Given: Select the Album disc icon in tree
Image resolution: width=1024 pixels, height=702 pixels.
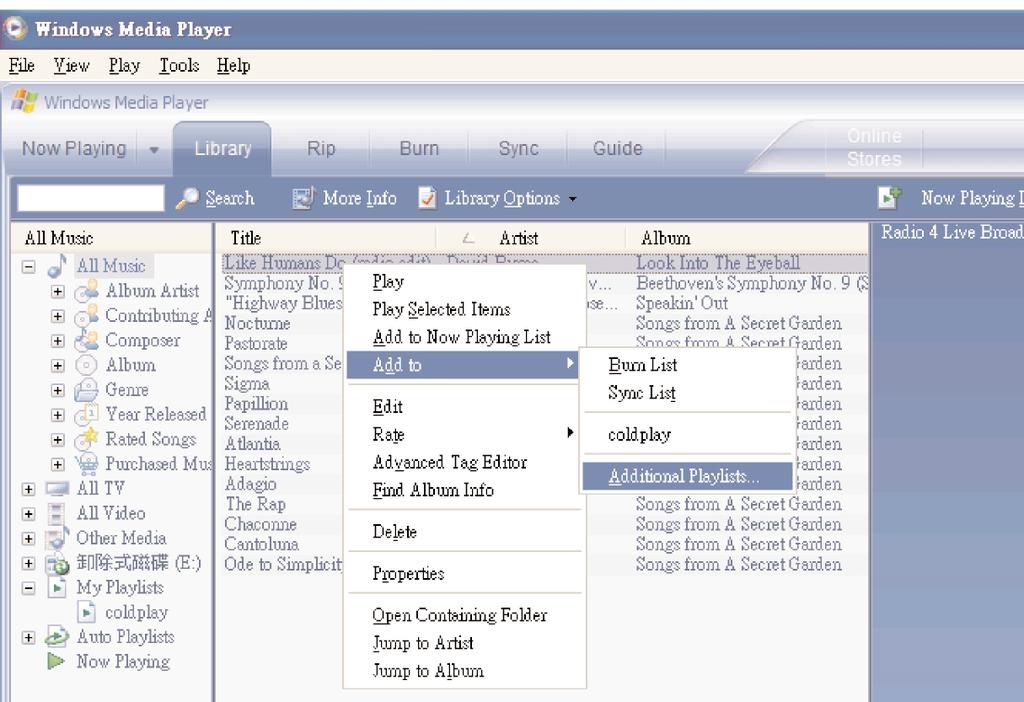Looking at the screenshot, I should tap(86, 365).
